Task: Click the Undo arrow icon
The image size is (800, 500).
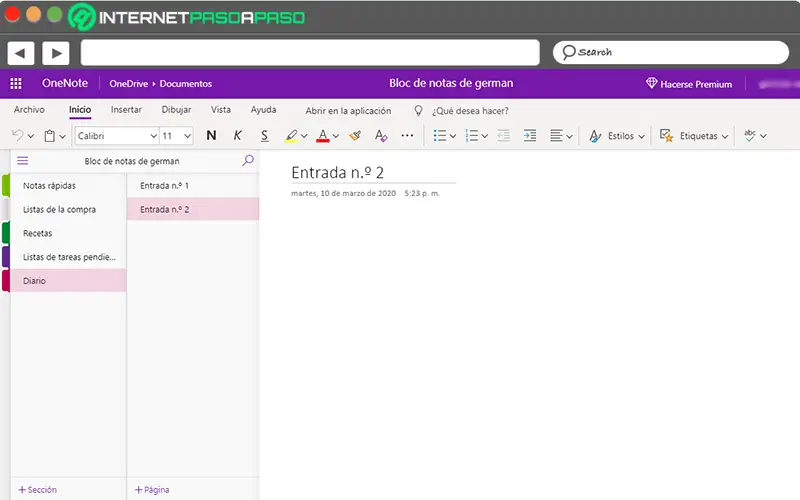Action: click(17, 136)
